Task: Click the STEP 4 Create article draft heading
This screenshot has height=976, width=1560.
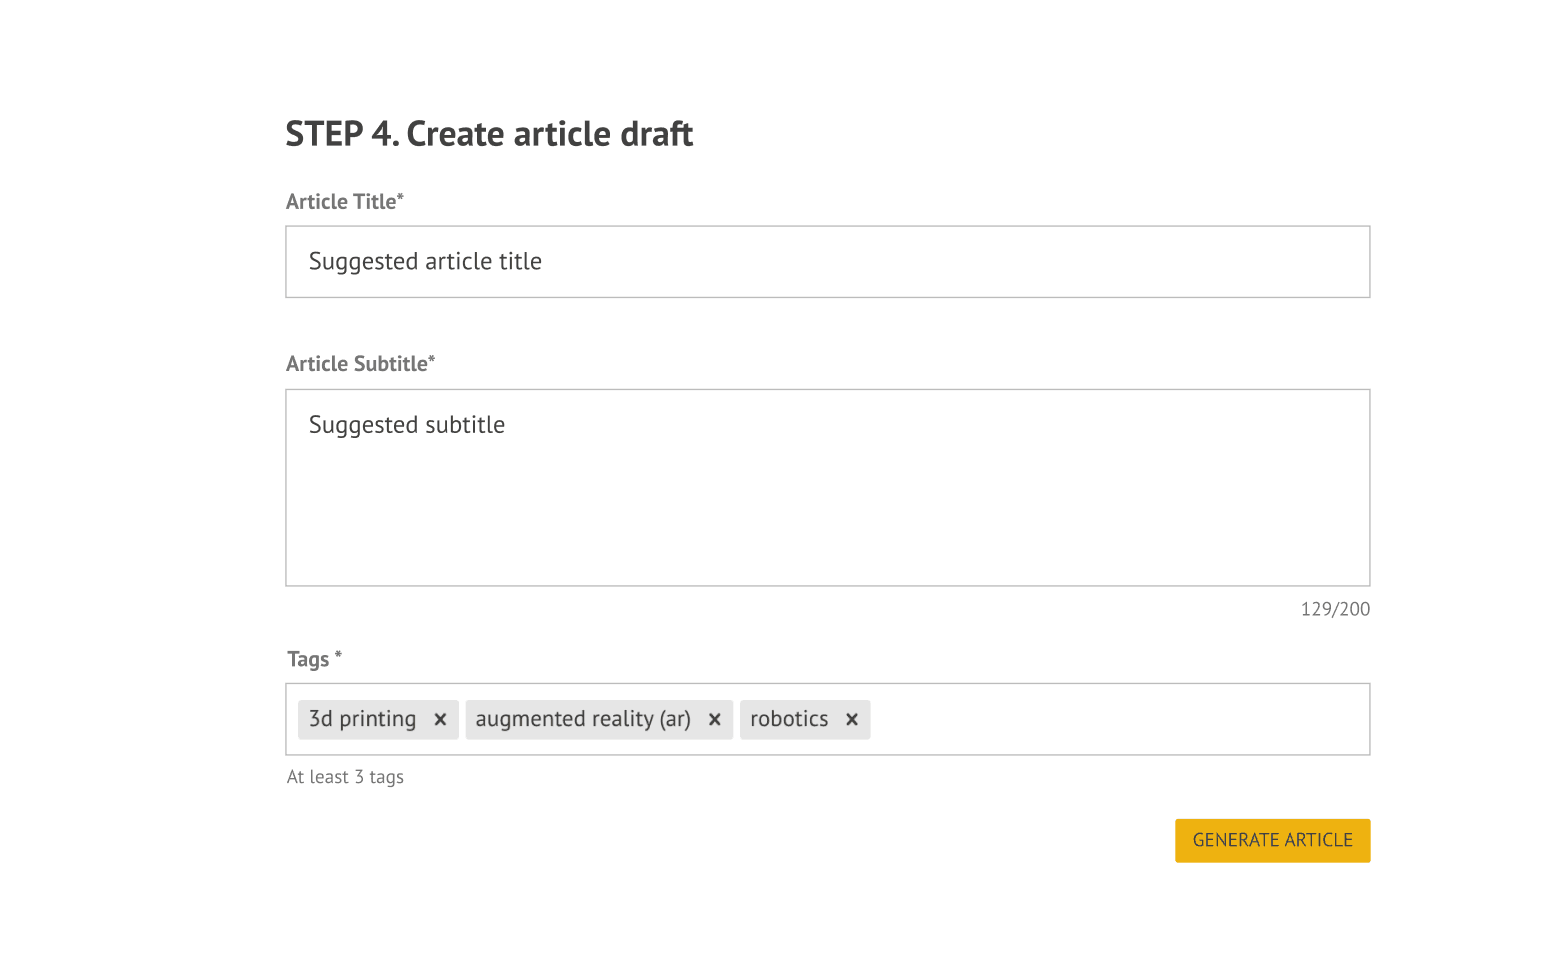Action: tap(489, 133)
